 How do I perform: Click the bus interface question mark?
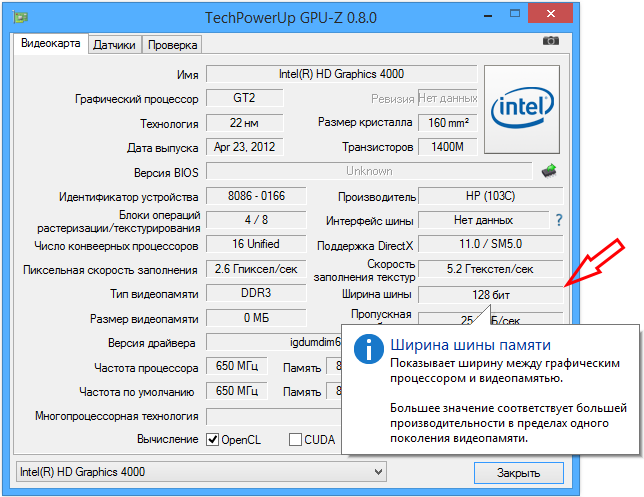coord(559,220)
